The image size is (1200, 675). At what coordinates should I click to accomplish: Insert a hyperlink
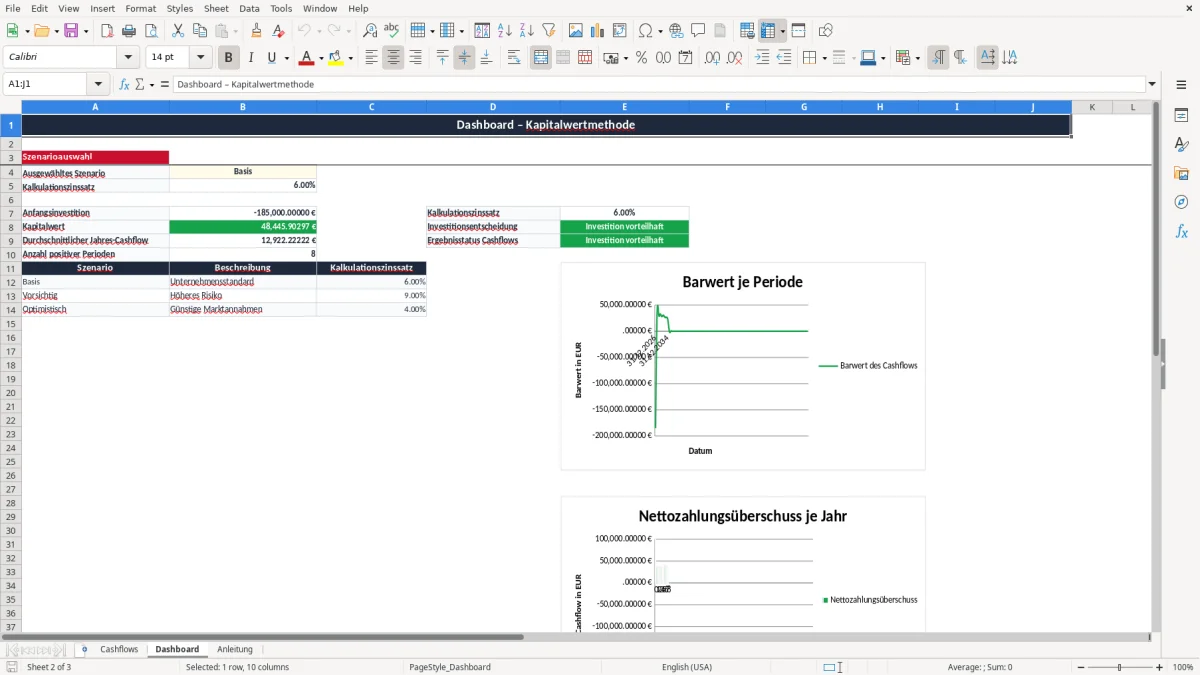pyautogui.click(x=676, y=31)
